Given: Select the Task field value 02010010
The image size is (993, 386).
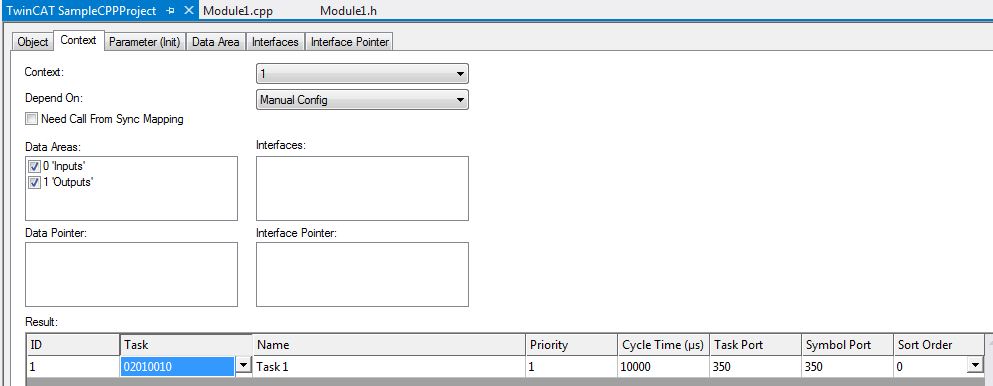Looking at the screenshot, I should (x=177, y=366).
